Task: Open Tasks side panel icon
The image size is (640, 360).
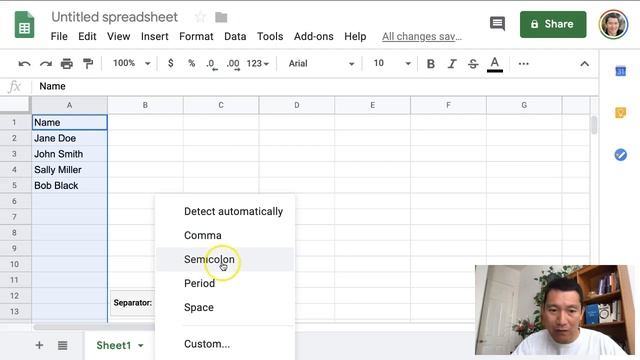Action: pyautogui.click(x=620, y=155)
